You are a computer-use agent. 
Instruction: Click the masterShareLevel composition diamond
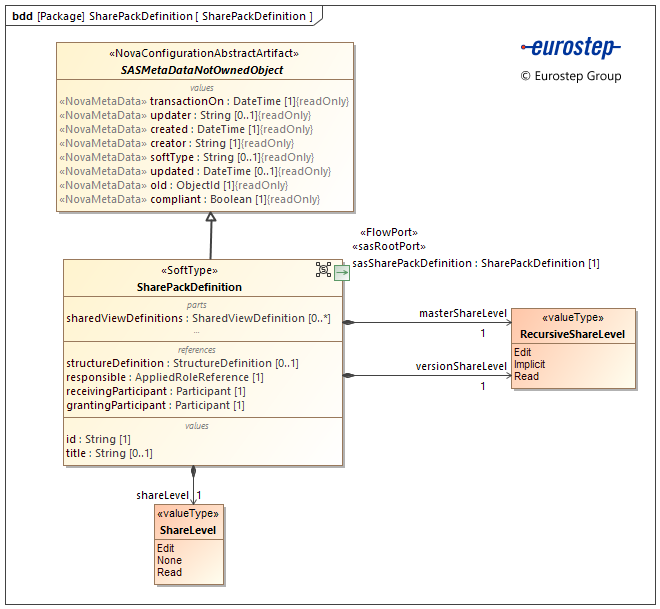(349, 322)
